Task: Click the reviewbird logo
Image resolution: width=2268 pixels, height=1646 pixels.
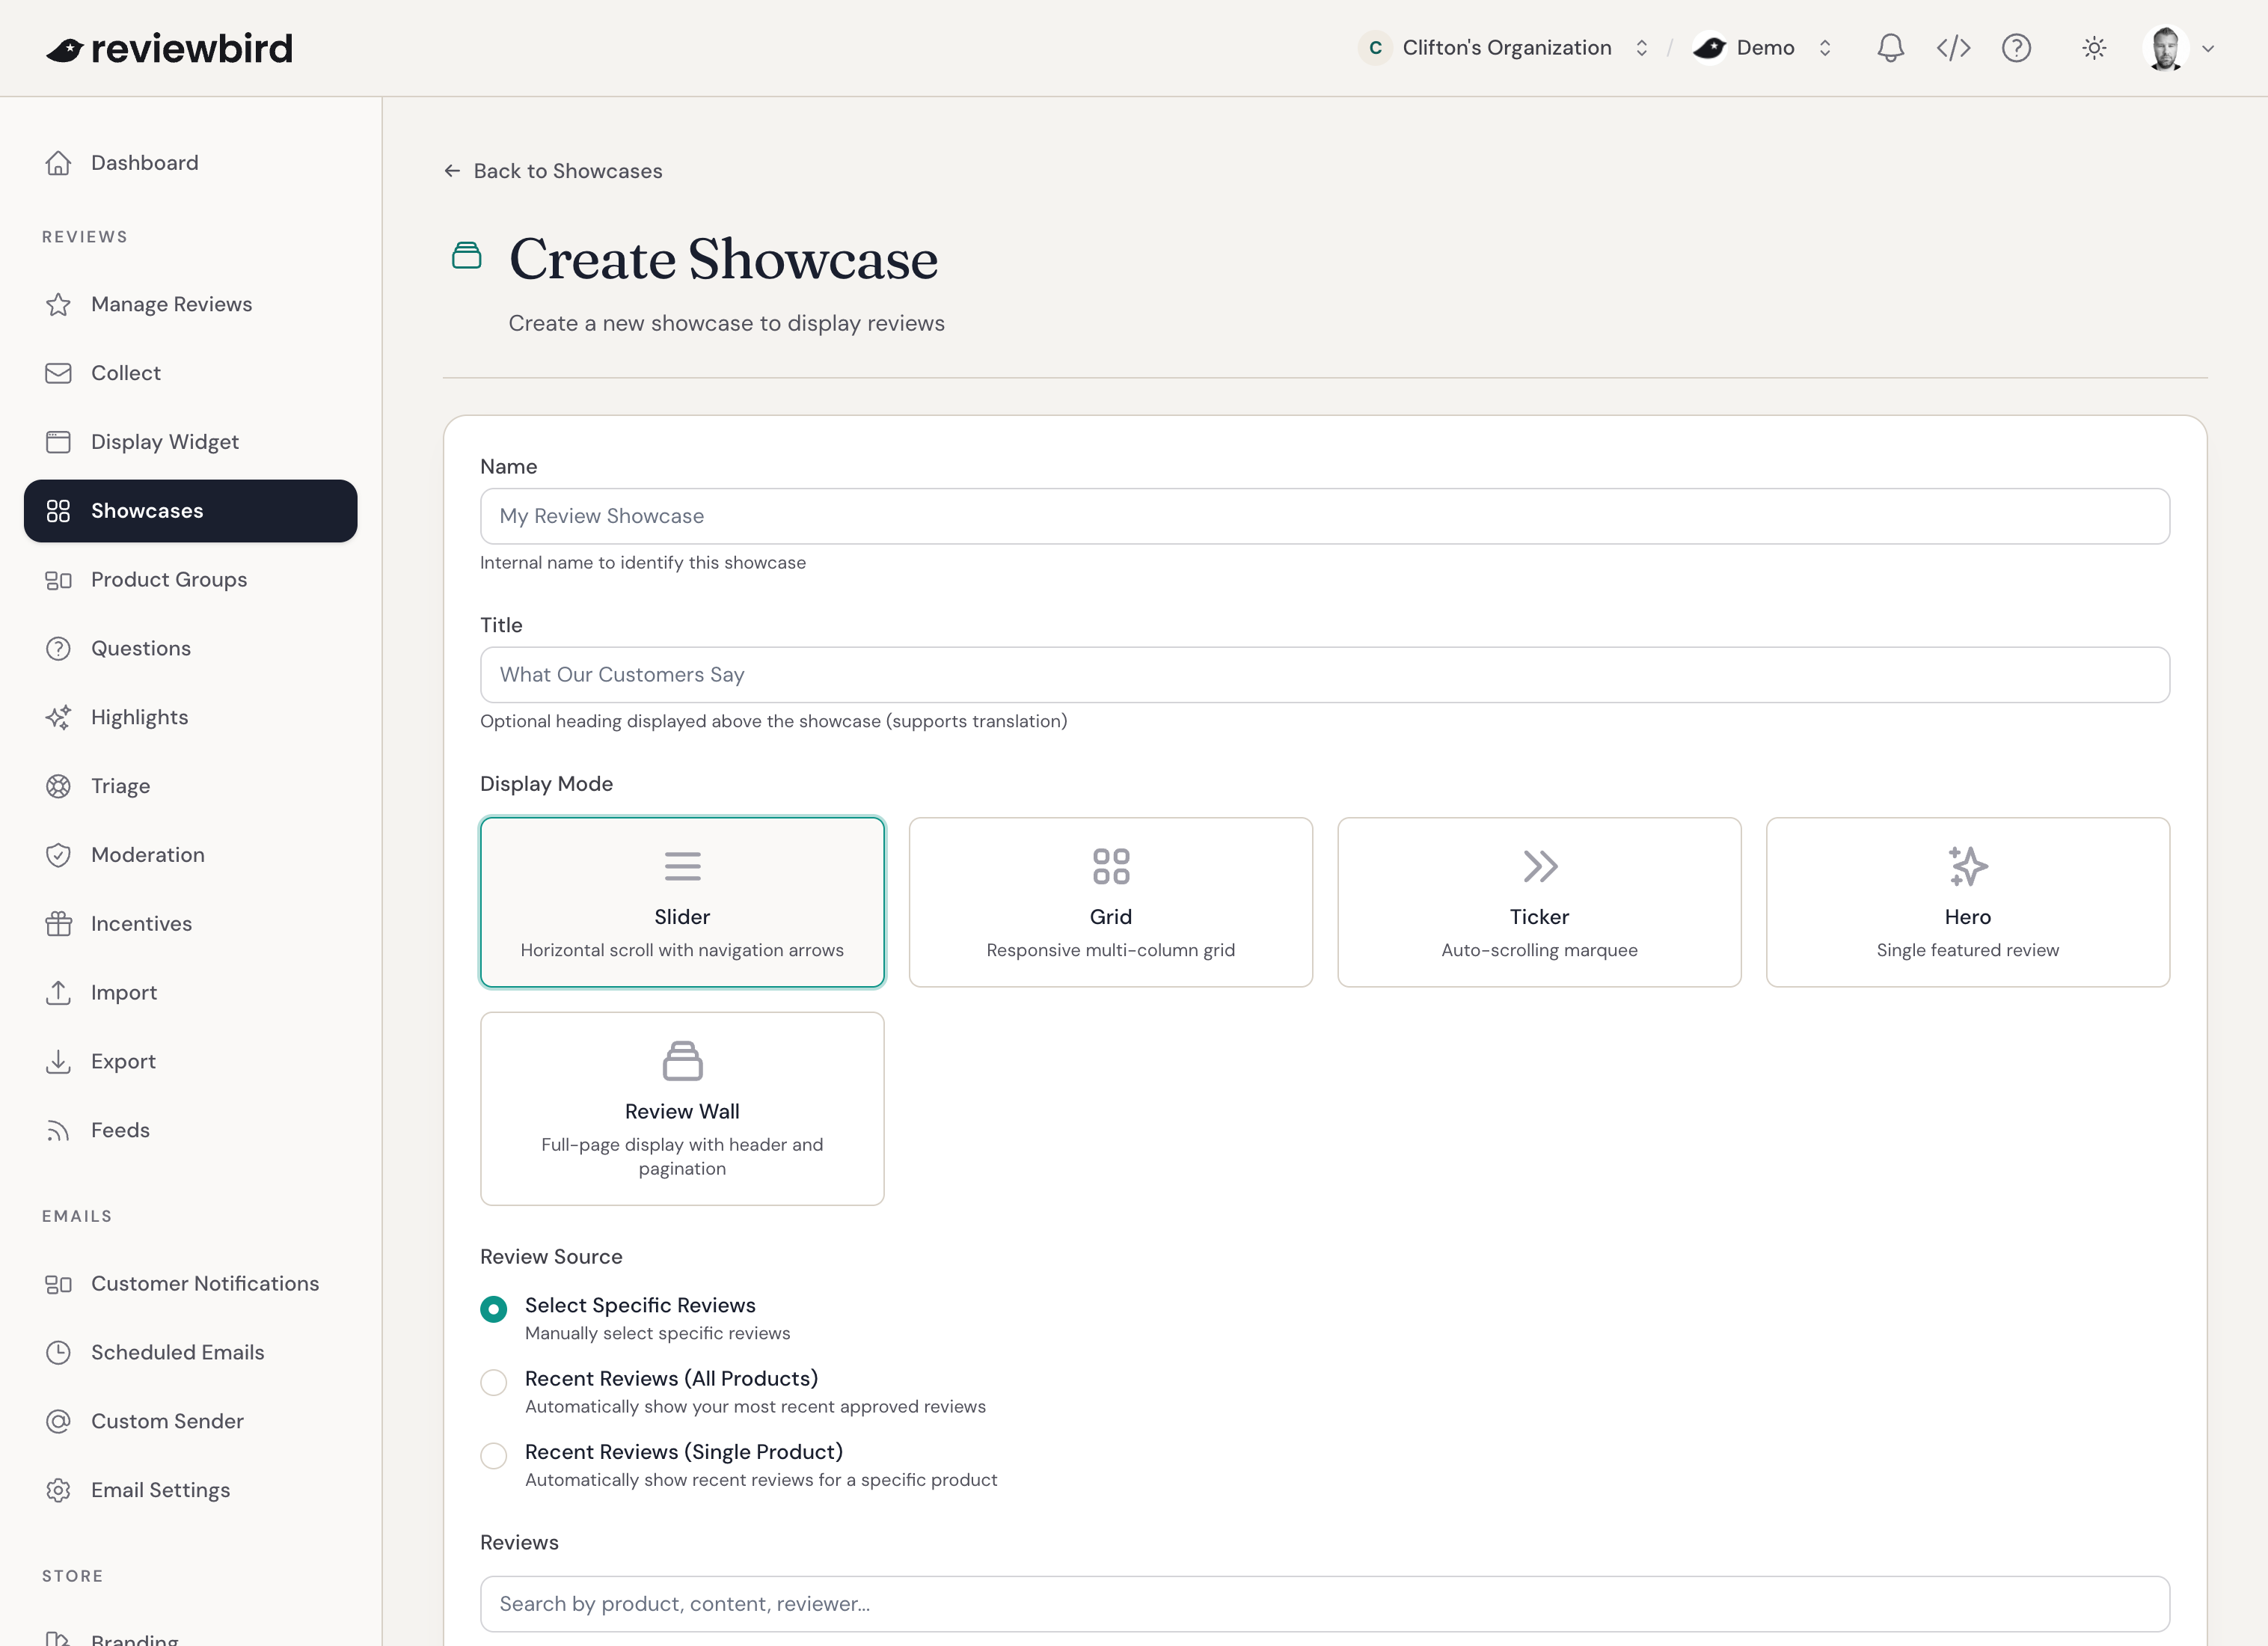Action: point(170,48)
